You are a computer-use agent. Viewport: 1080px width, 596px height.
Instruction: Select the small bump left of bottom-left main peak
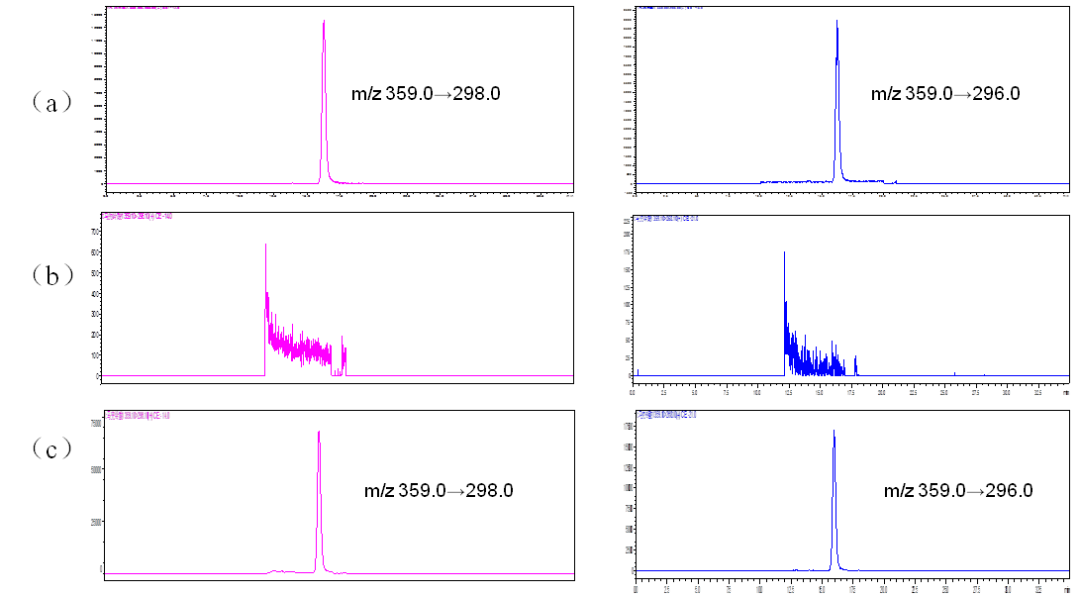(x=275, y=570)
